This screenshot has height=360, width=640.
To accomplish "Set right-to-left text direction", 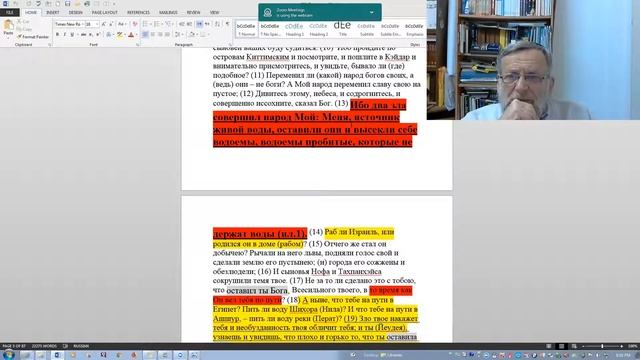I will click(x=207, y=24).
